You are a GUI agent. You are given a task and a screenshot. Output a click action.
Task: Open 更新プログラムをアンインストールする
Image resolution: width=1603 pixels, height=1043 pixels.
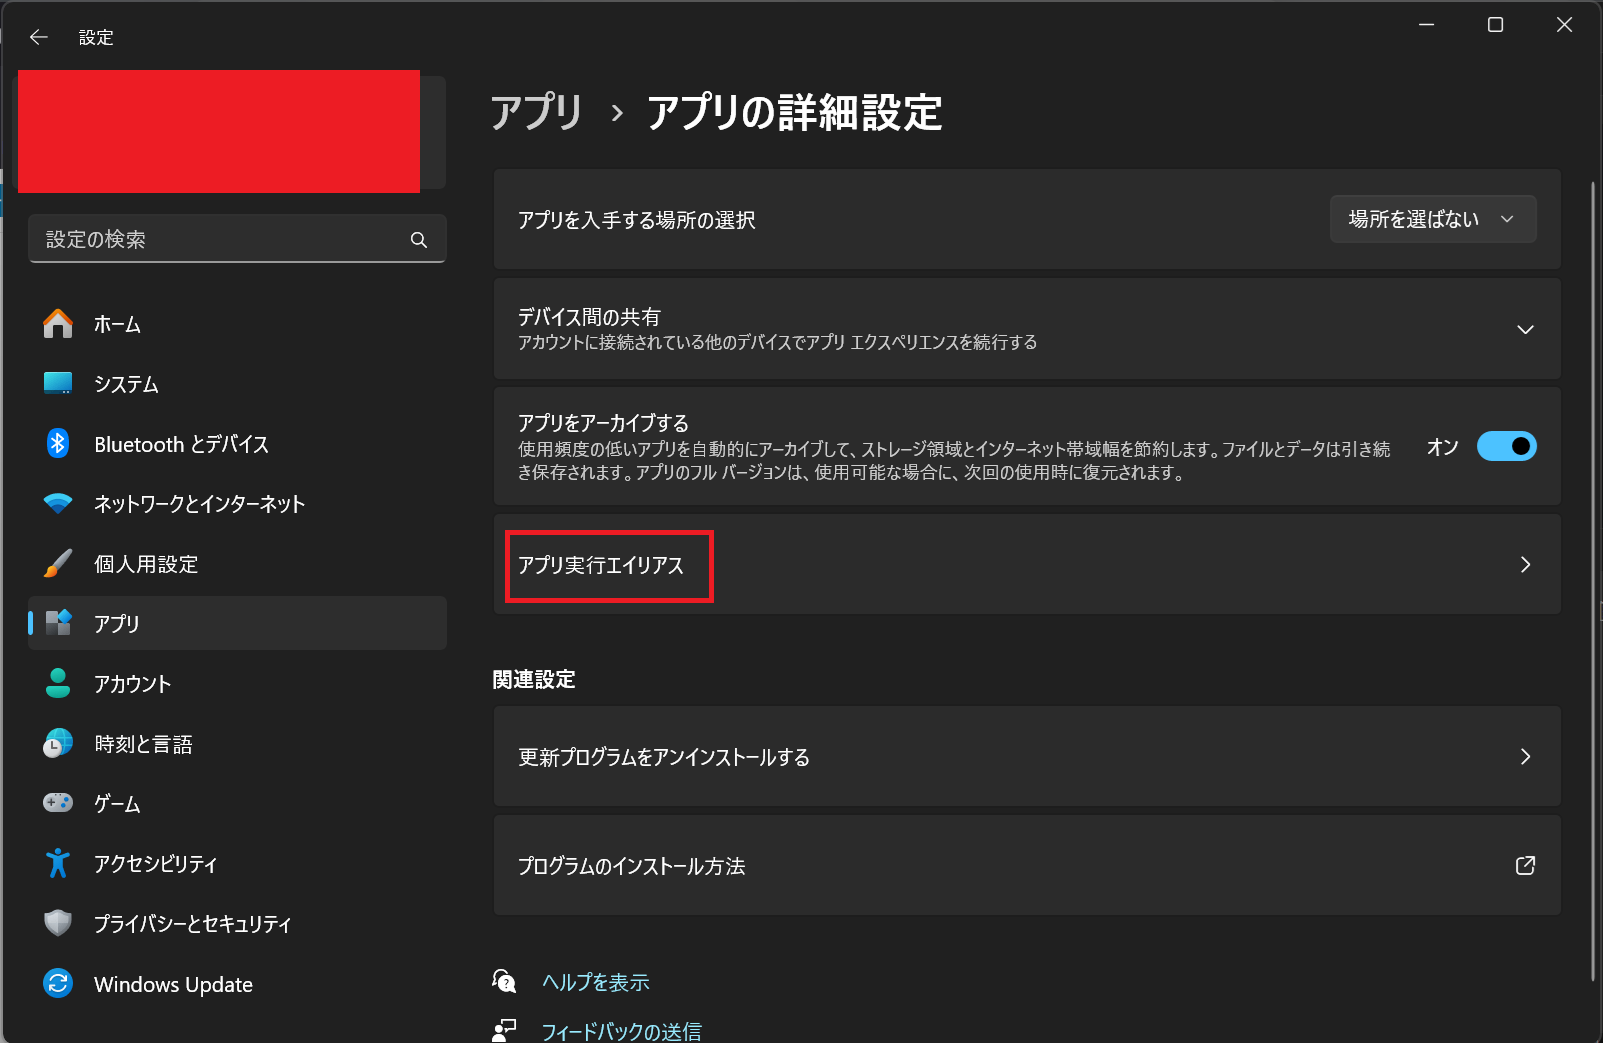[x=1027, y=757]
